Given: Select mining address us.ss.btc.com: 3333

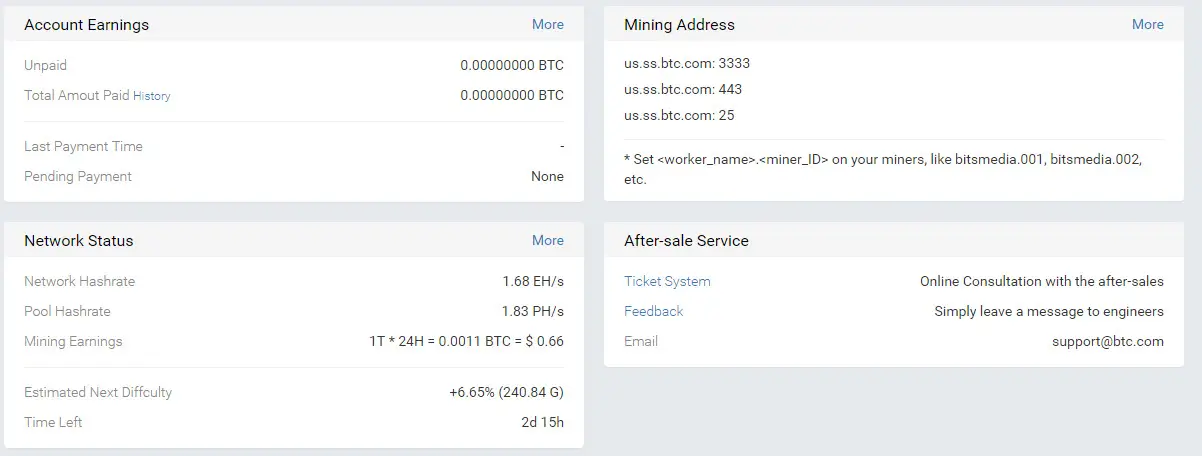Looking at the screenshot, I should pos(687,63).
